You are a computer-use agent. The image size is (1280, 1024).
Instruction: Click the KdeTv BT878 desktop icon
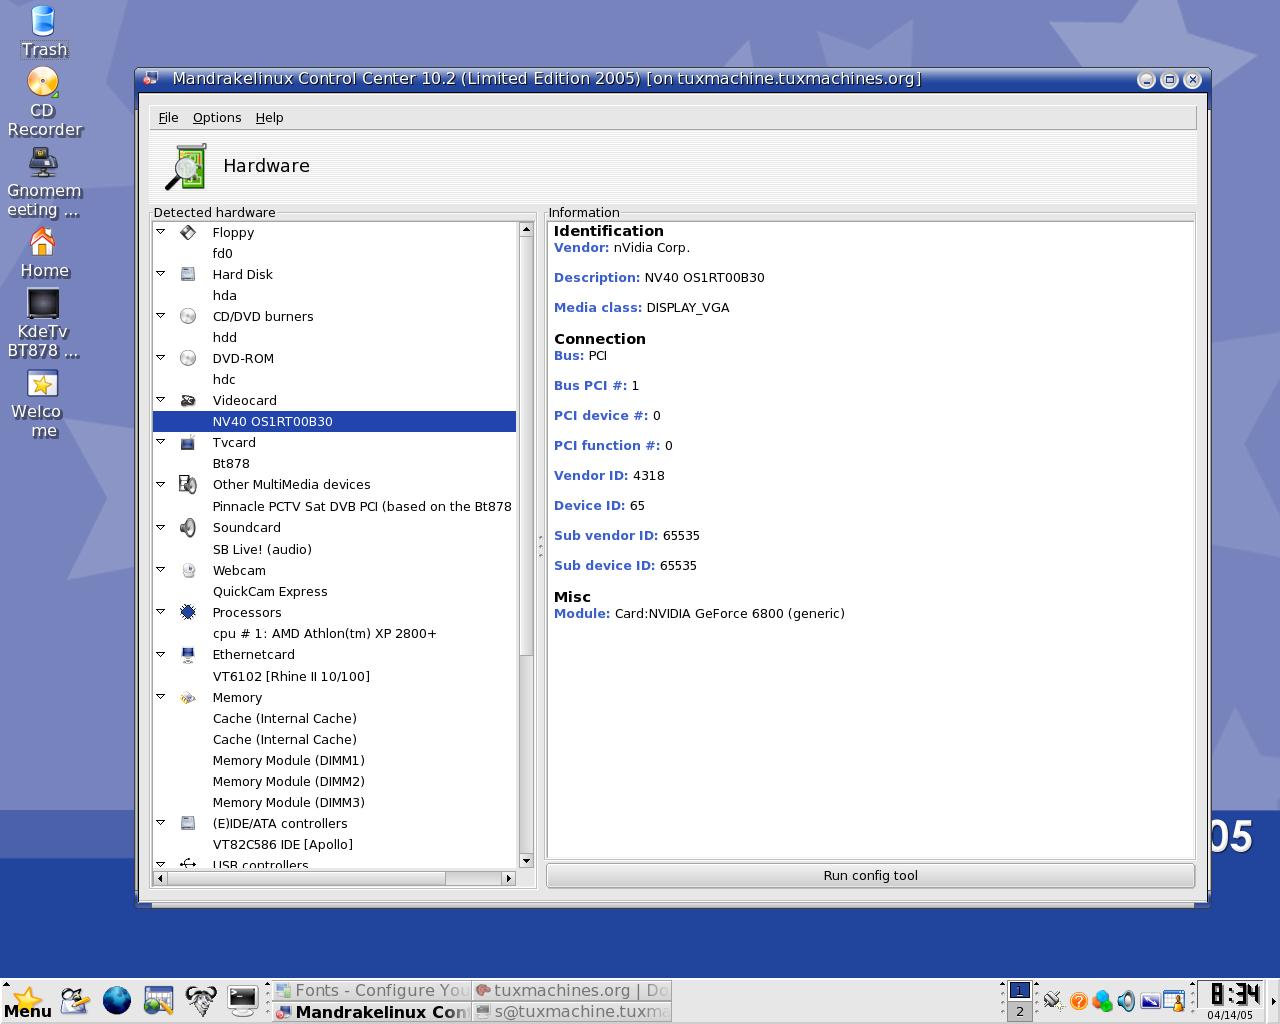(x=43, y=303)
